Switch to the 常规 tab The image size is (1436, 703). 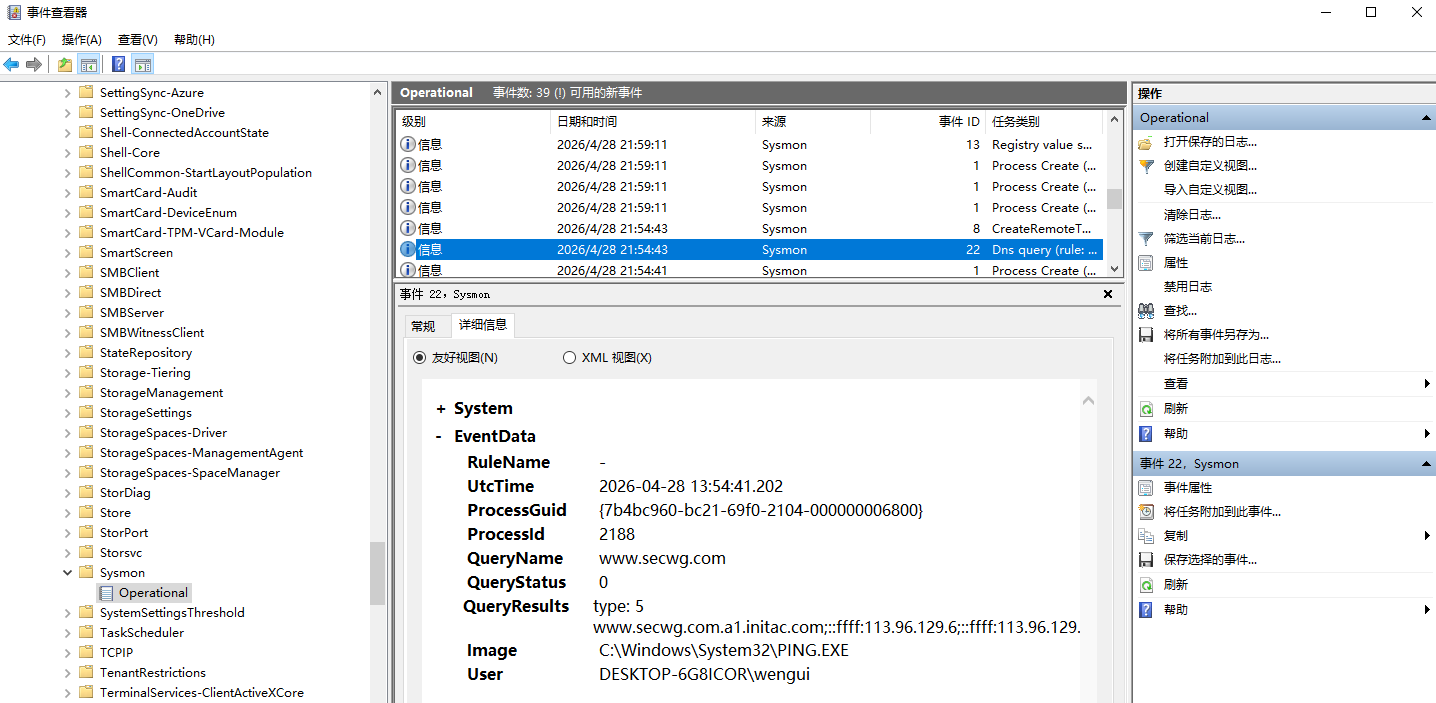[423, 326]
